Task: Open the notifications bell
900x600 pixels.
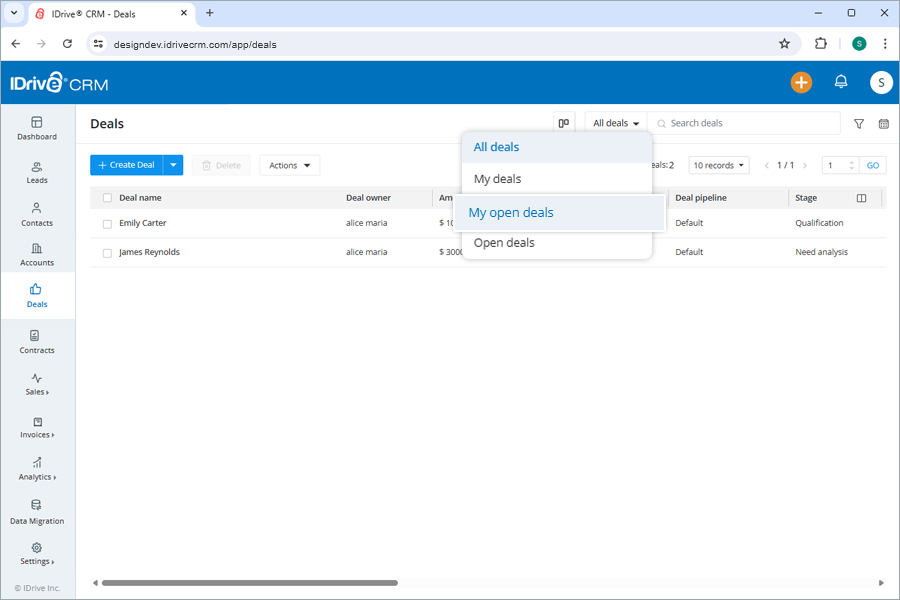Action: pos(841,82)
